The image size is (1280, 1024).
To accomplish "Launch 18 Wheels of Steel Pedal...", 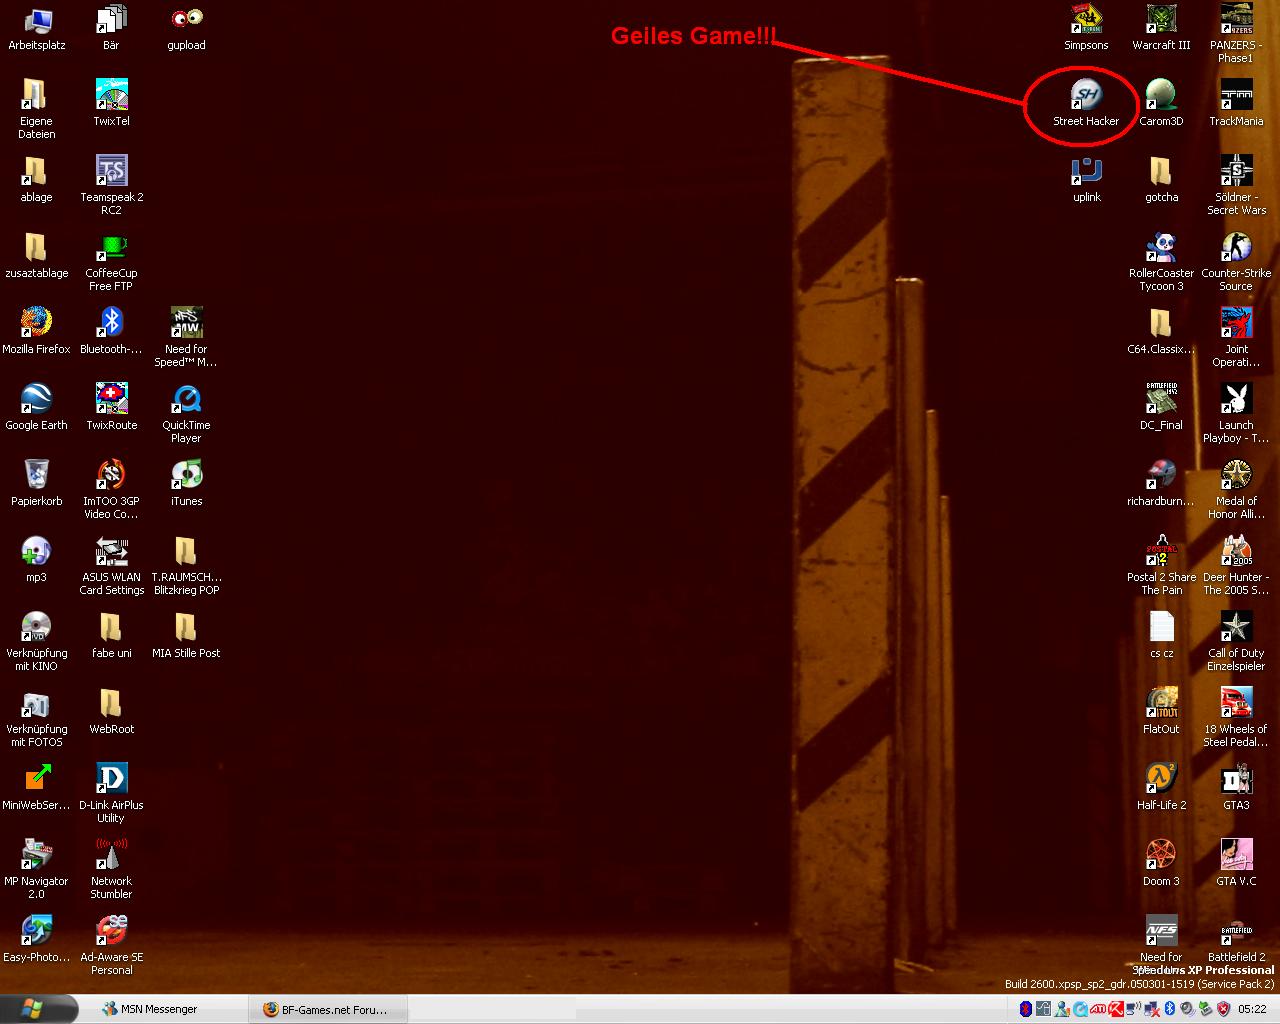I will pyautogui.click(x=1236, y=717).
